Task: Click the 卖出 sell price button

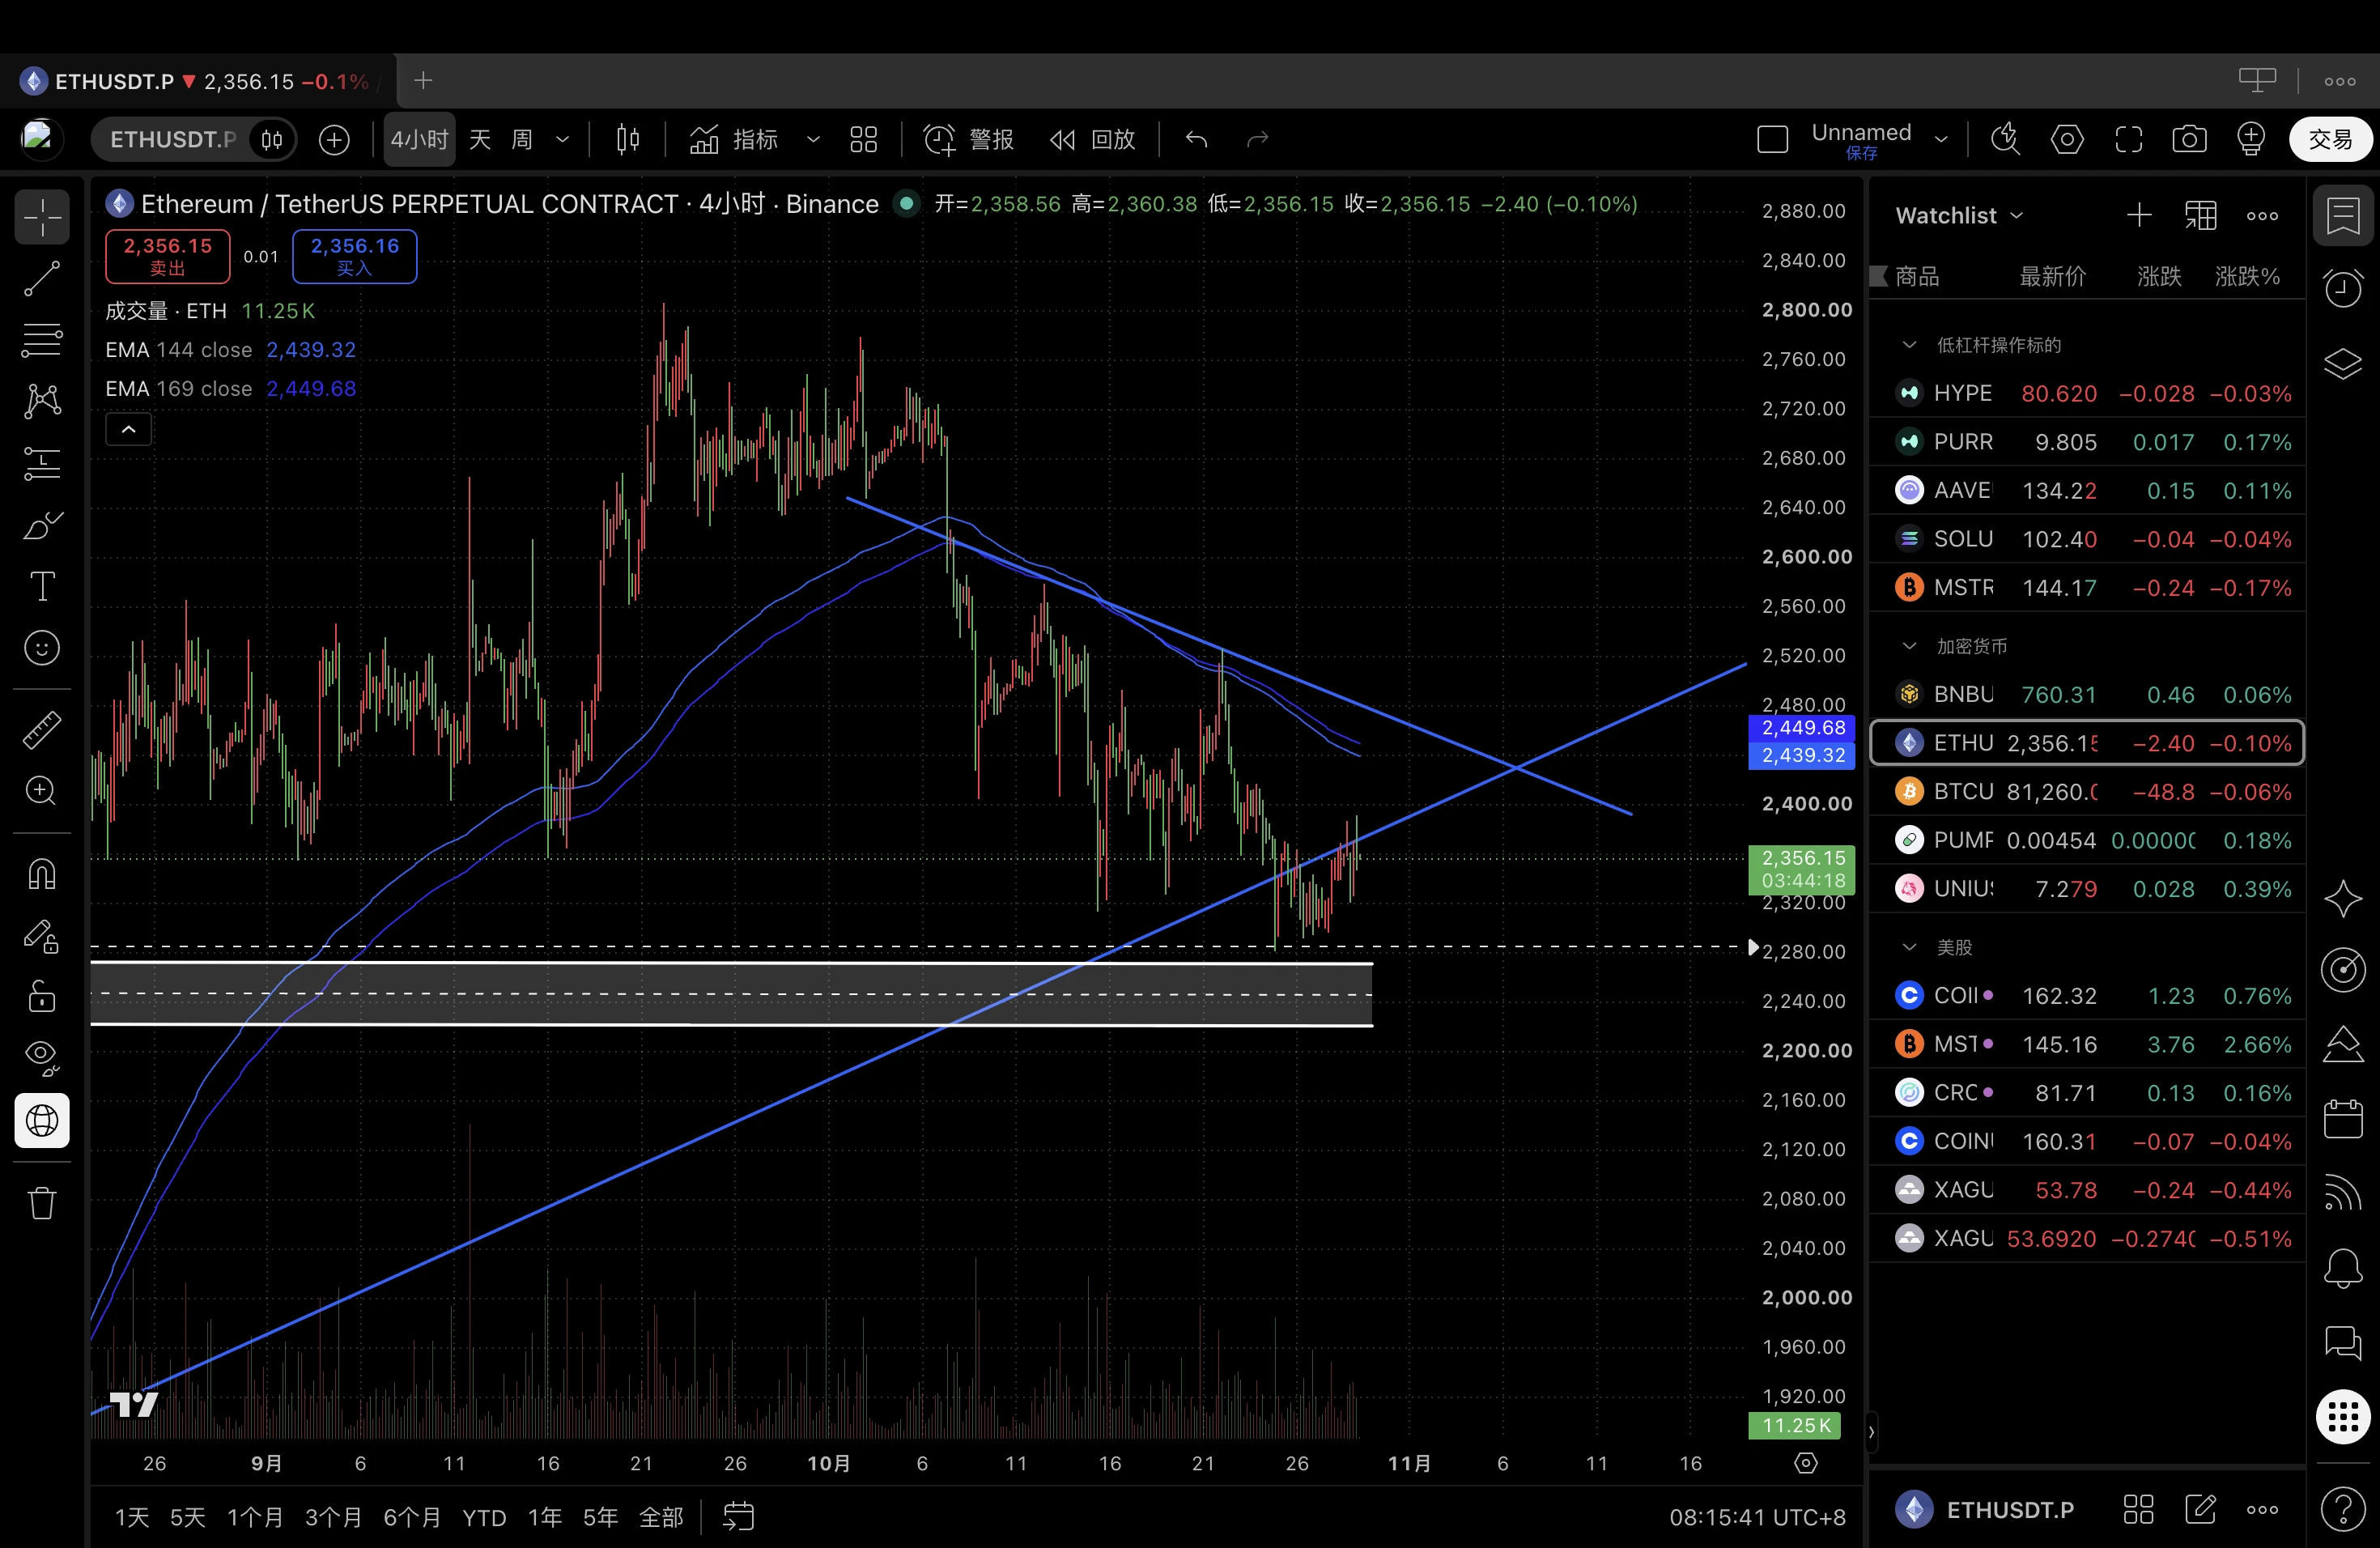Action: pos(168,256)
